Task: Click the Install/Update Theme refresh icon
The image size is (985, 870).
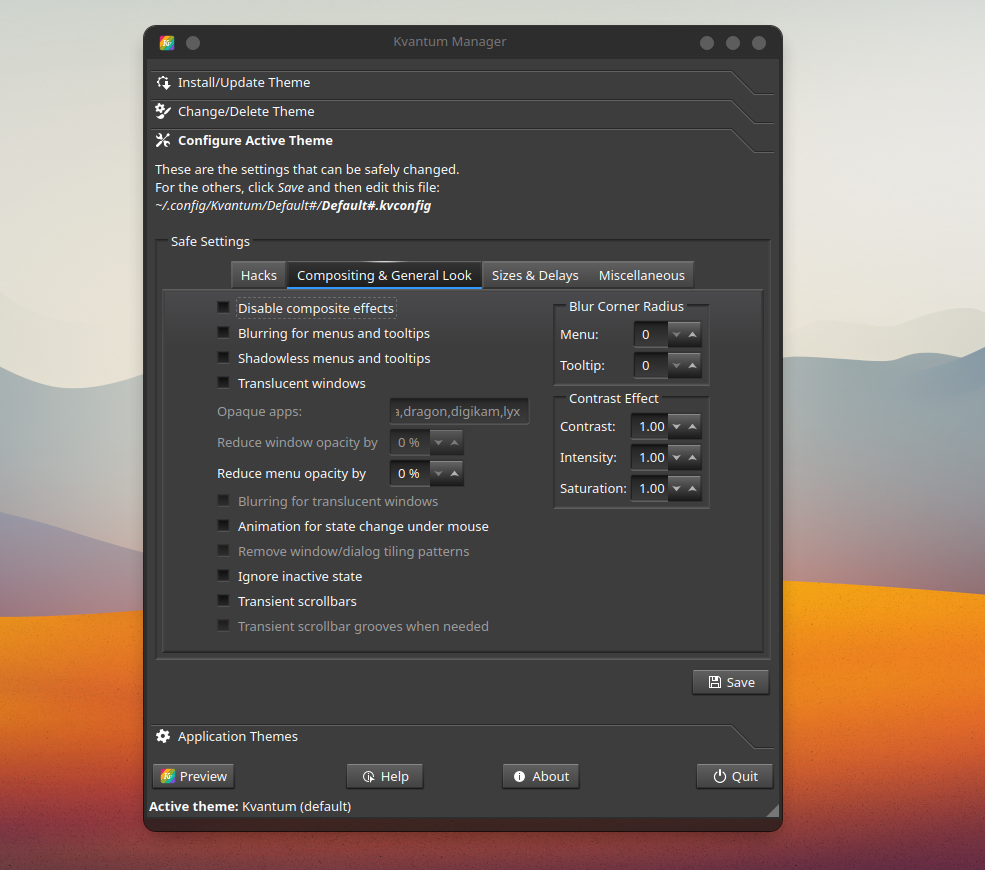Action: point(163,83)
